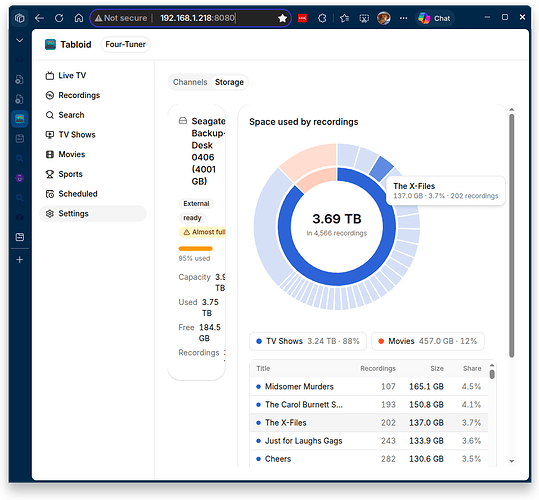Select The X-Files table row
Viewport: 539px width, 500px height.
click(368, 423)
